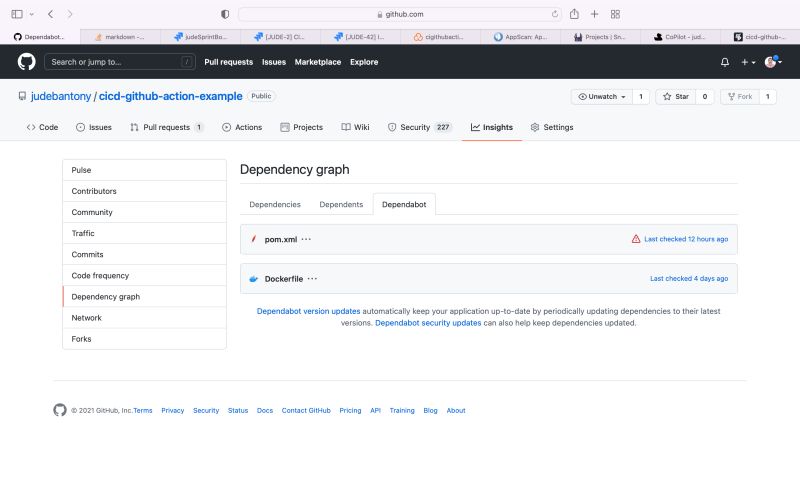Go to Pull requests in top navigation
Screen dimensions: 800x500
tap(229, 62)
